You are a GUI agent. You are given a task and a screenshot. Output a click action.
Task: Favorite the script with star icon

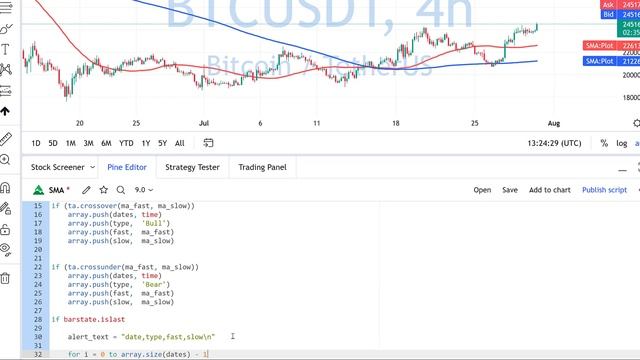[104, 190]
